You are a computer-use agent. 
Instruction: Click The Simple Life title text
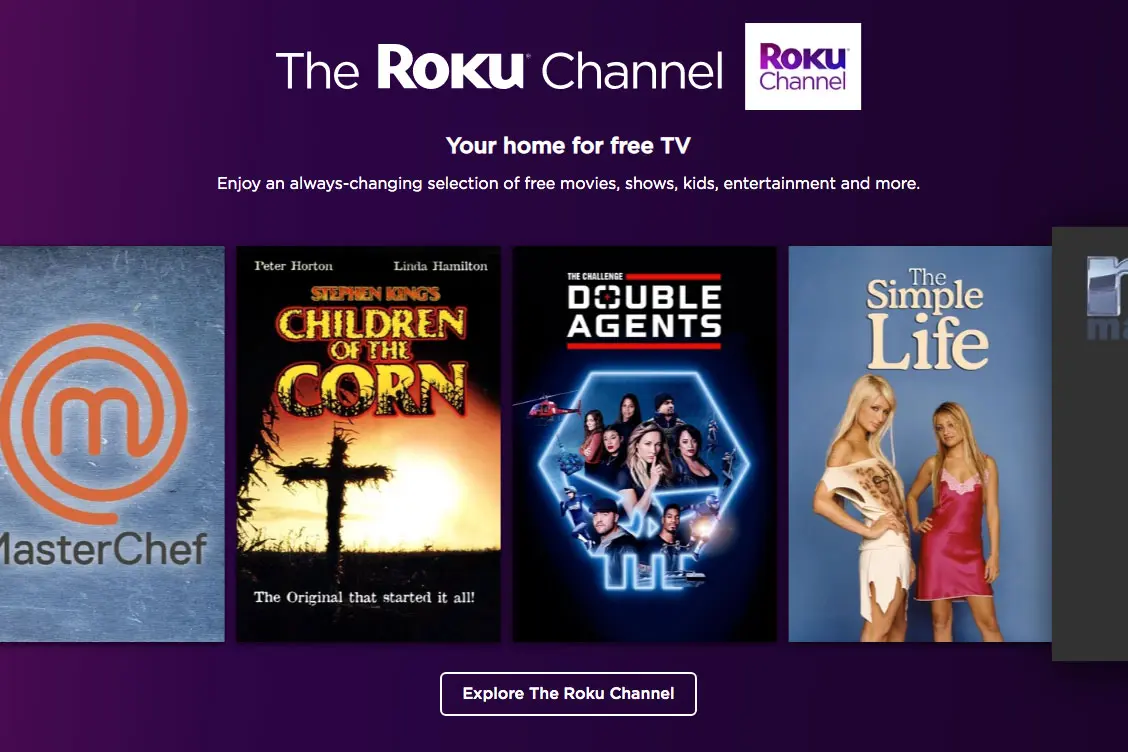tap(926, 319)
